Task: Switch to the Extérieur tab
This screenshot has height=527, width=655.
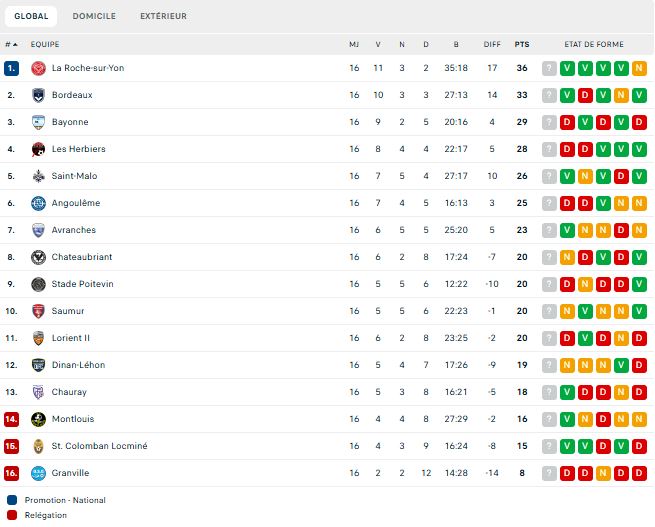Action: click(163, 16)
